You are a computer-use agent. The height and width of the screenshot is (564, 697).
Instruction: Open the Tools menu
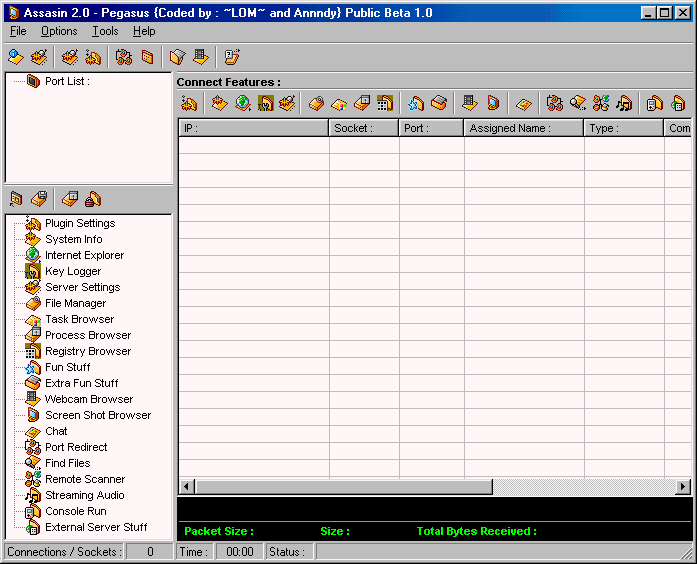click(105, 31)
